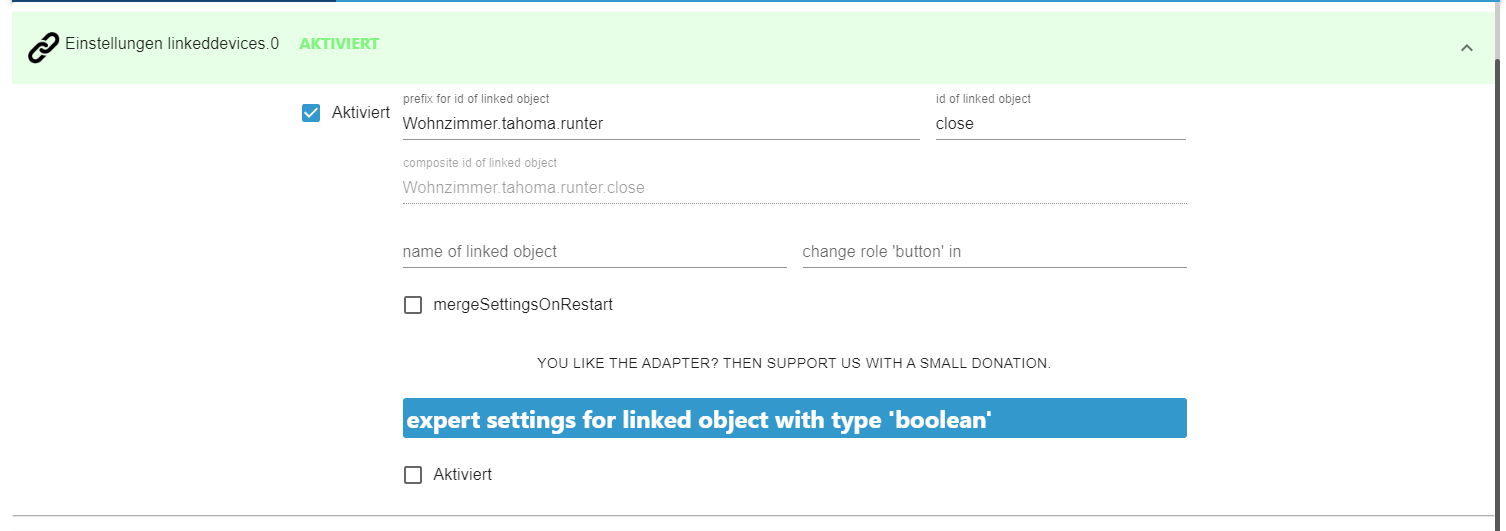
Task: Click the green AKTIVIERT status label
Action: coord(339,44)
